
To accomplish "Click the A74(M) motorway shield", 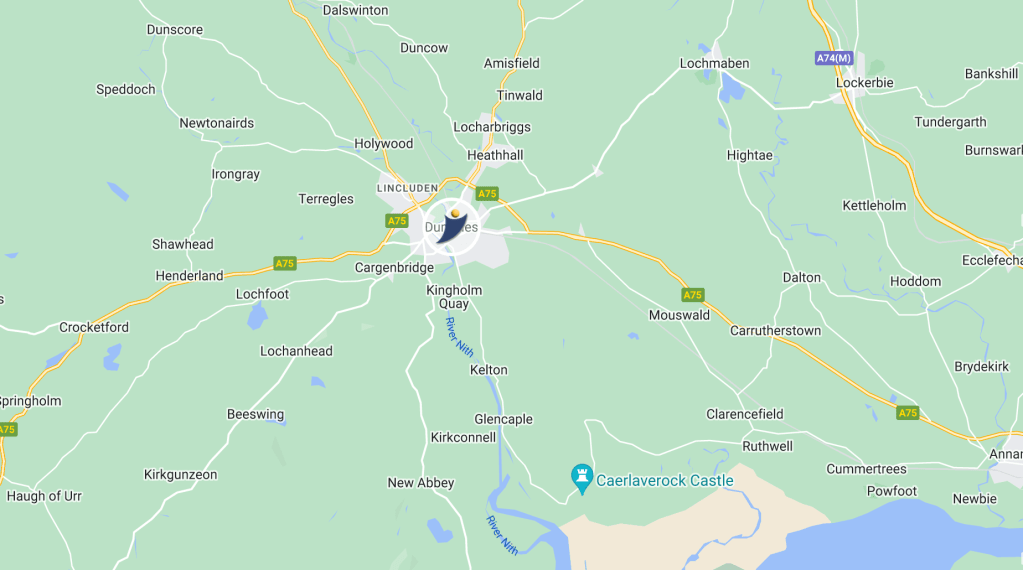I will [x=834, y=58].
